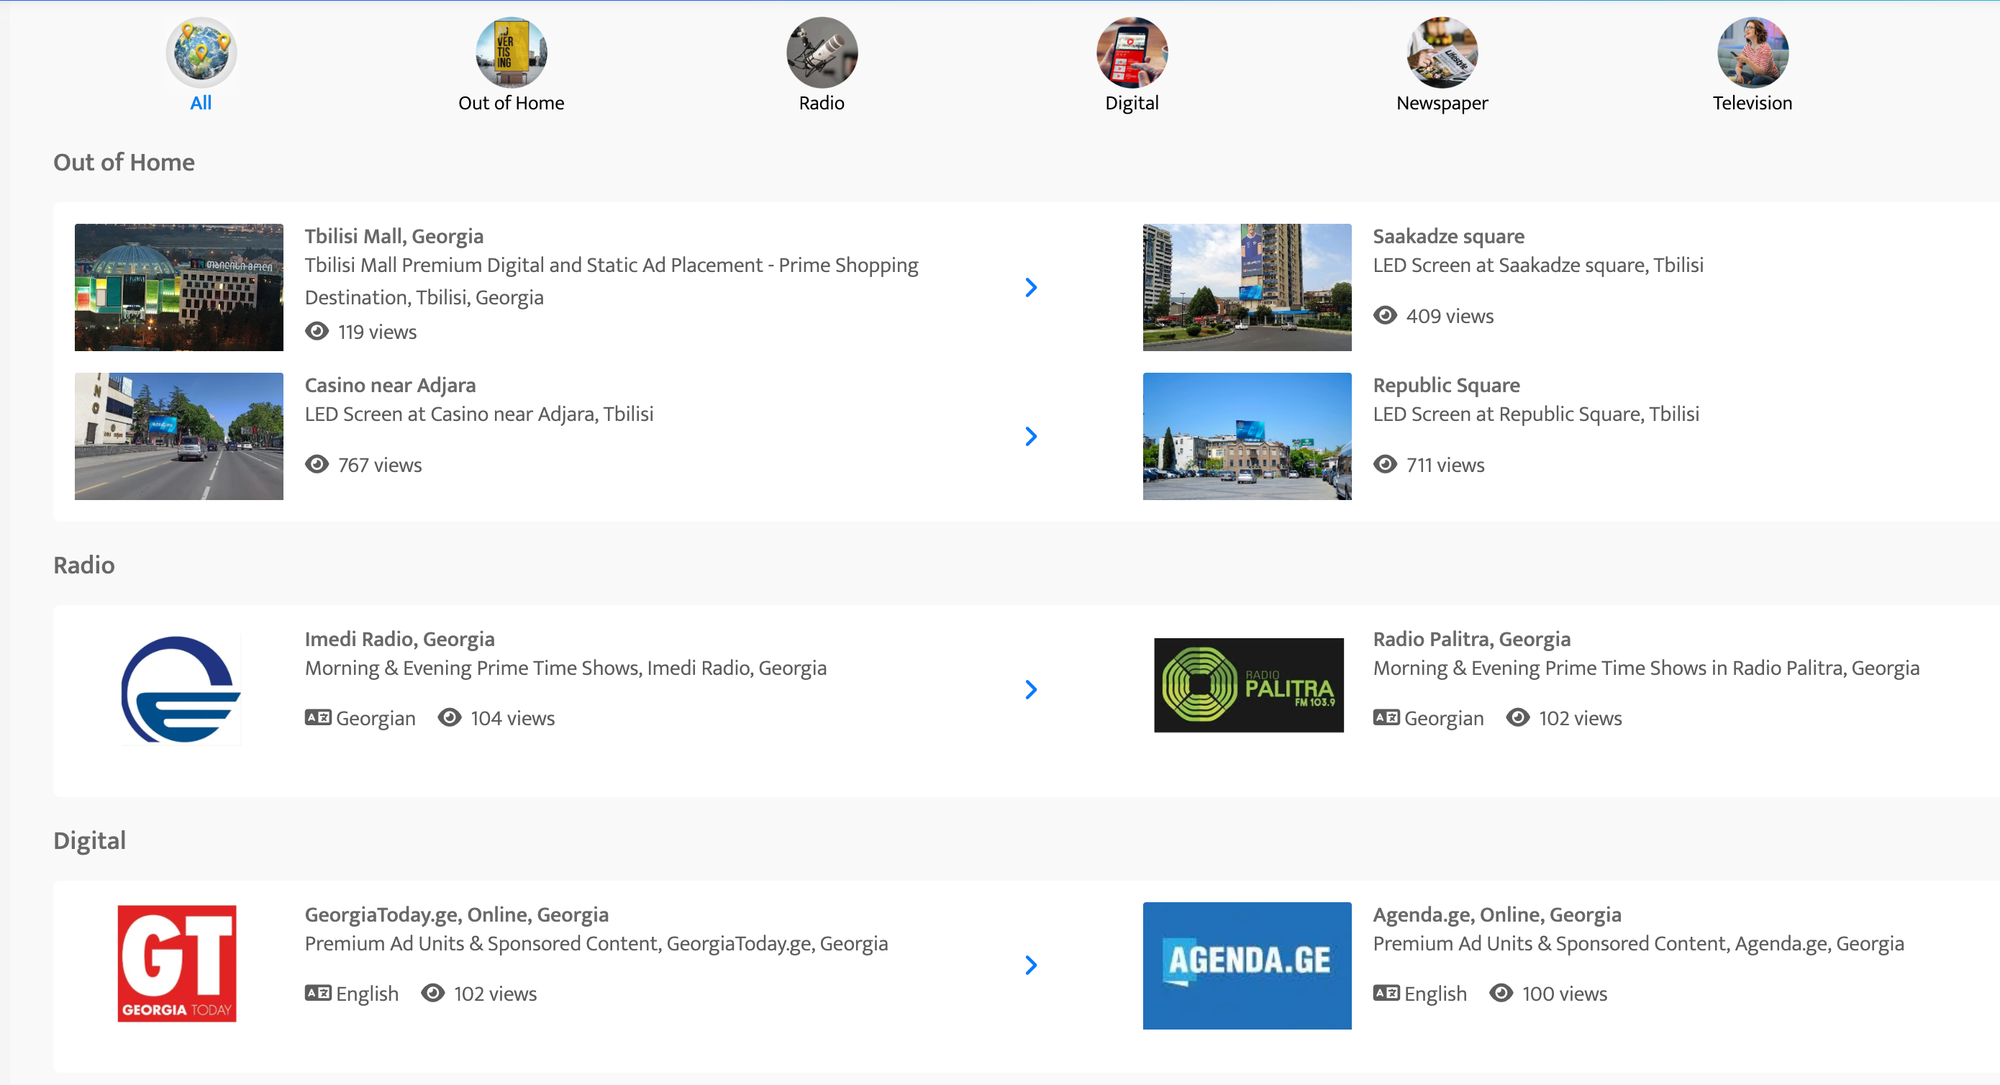Click the Republic Square photo thumbnail
2000x1085 pixels.
(x=1247, y=436)
